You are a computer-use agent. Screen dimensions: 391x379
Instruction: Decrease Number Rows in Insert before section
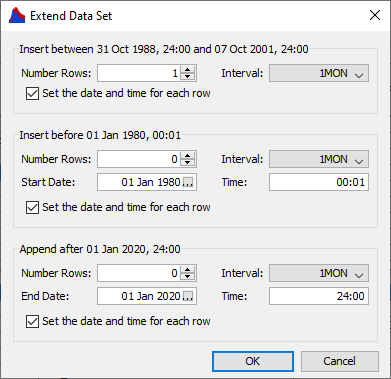click(188, 163)
